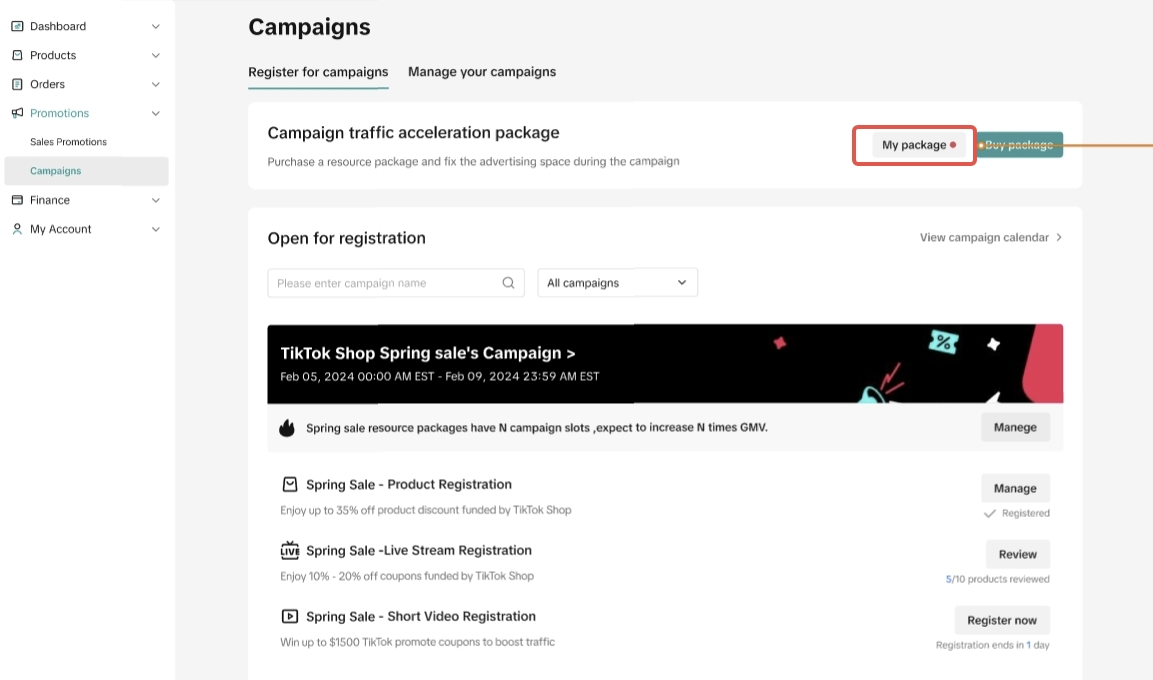
Task: Click the campaign name search field
Action: (x=385, y=283)
